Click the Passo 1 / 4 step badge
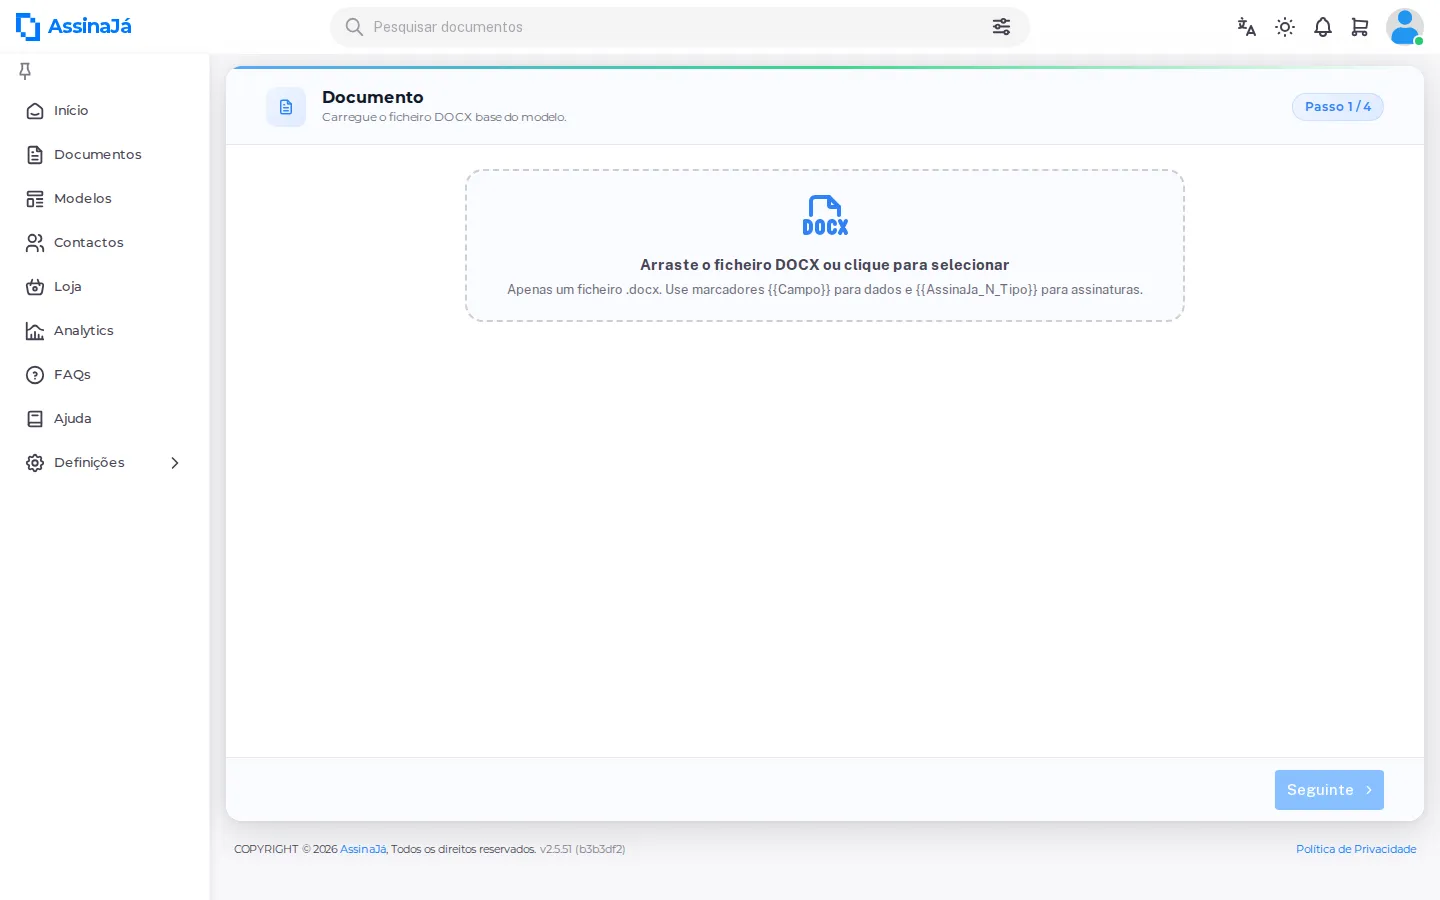 coord(1338,107)
